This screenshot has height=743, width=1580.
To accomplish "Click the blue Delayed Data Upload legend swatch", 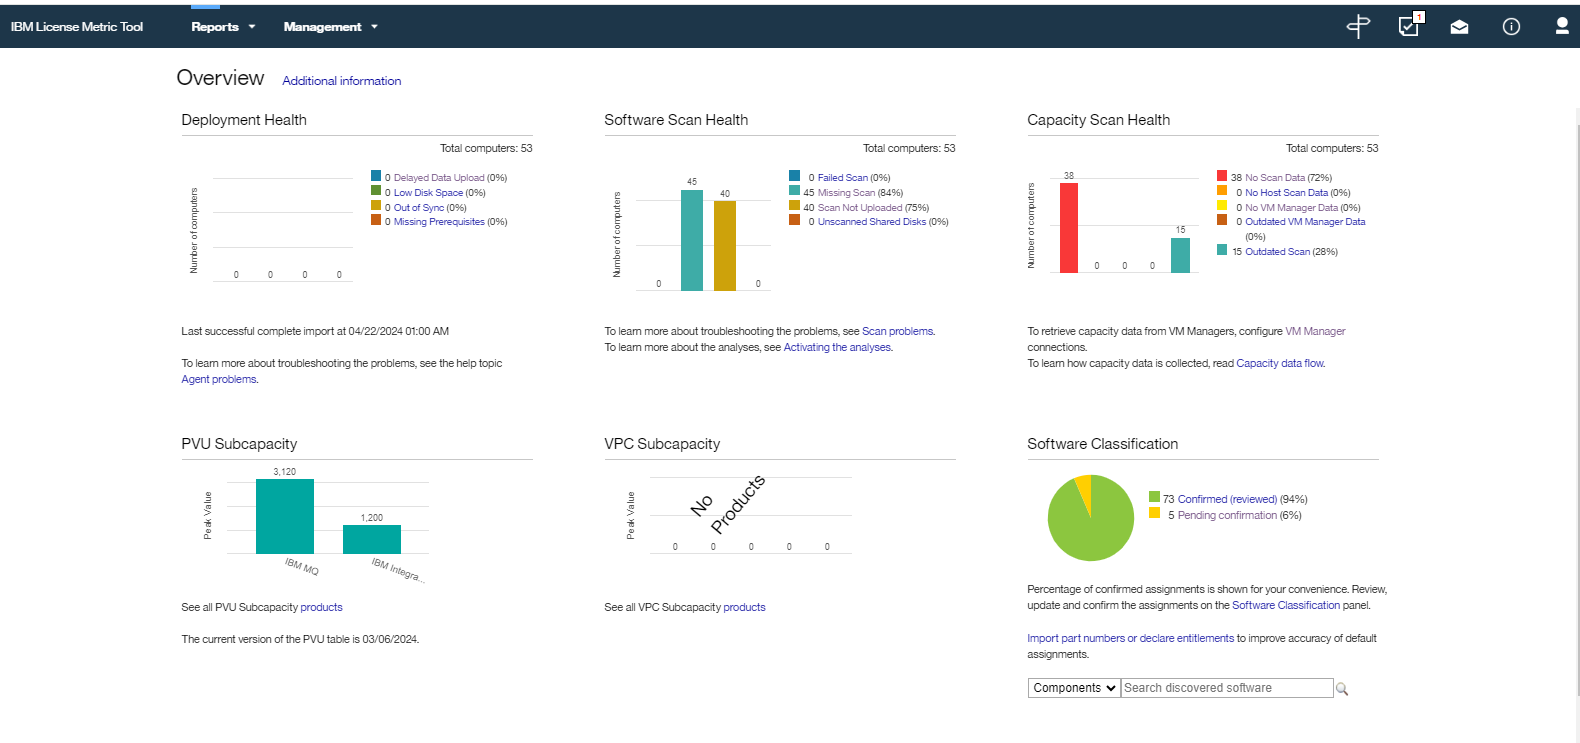I will (x=376, y=176).
